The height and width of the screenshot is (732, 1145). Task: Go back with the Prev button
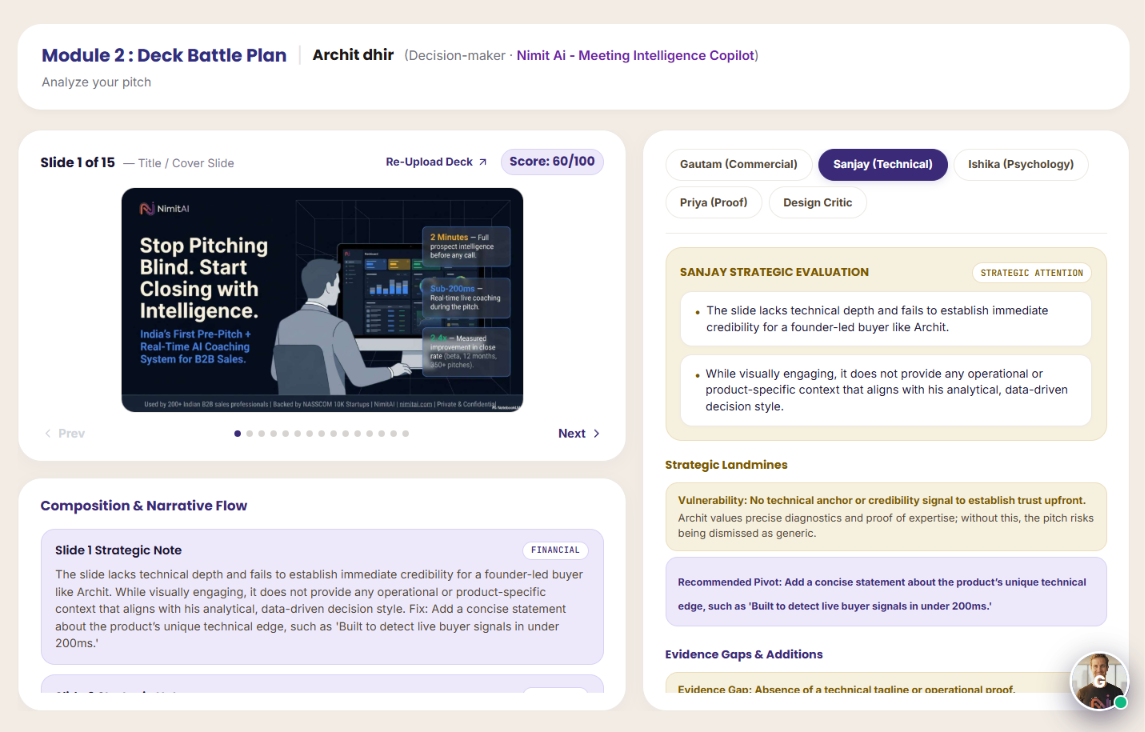64,433
